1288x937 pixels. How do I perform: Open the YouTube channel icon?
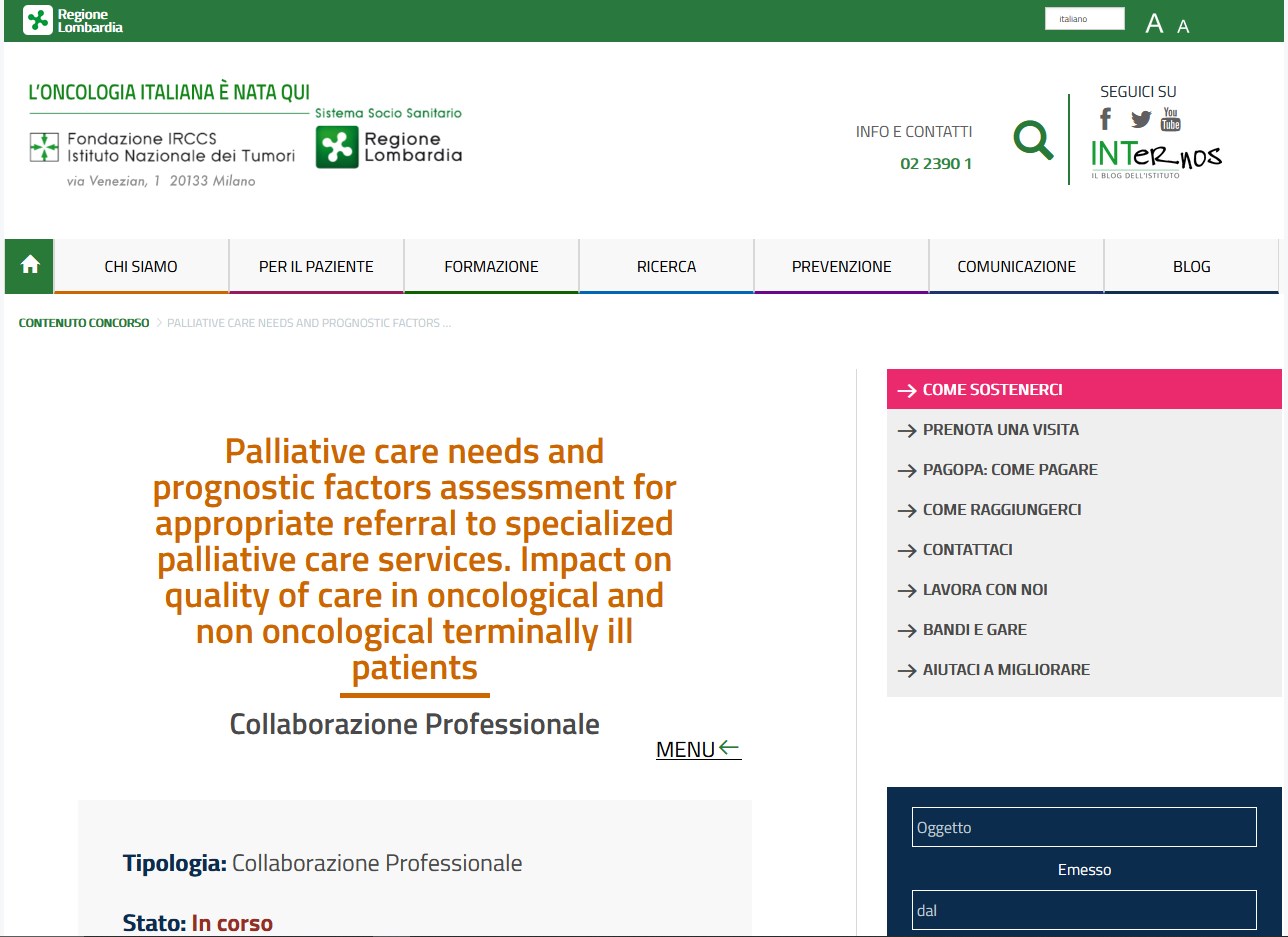1171,120
